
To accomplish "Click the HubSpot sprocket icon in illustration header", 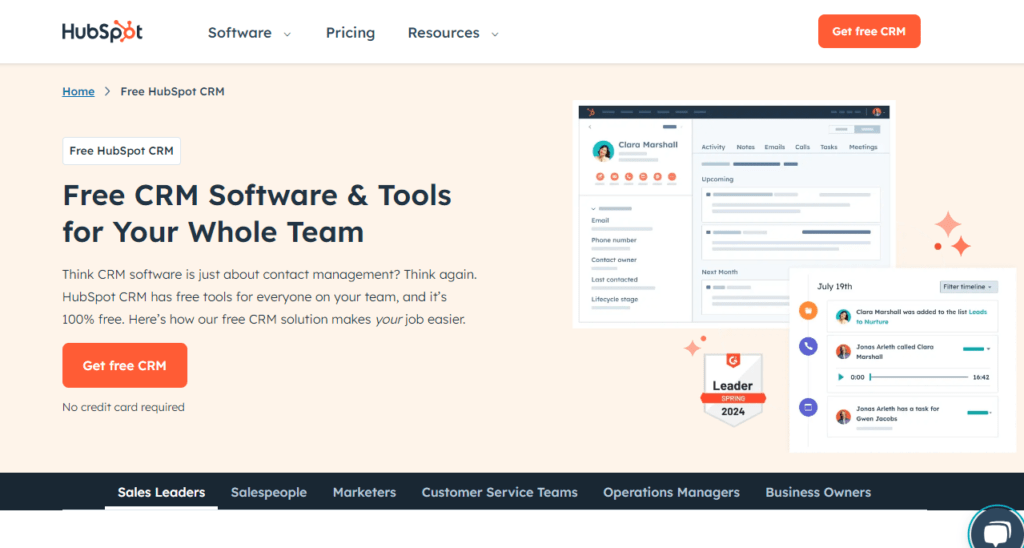I will coord(590,112).
